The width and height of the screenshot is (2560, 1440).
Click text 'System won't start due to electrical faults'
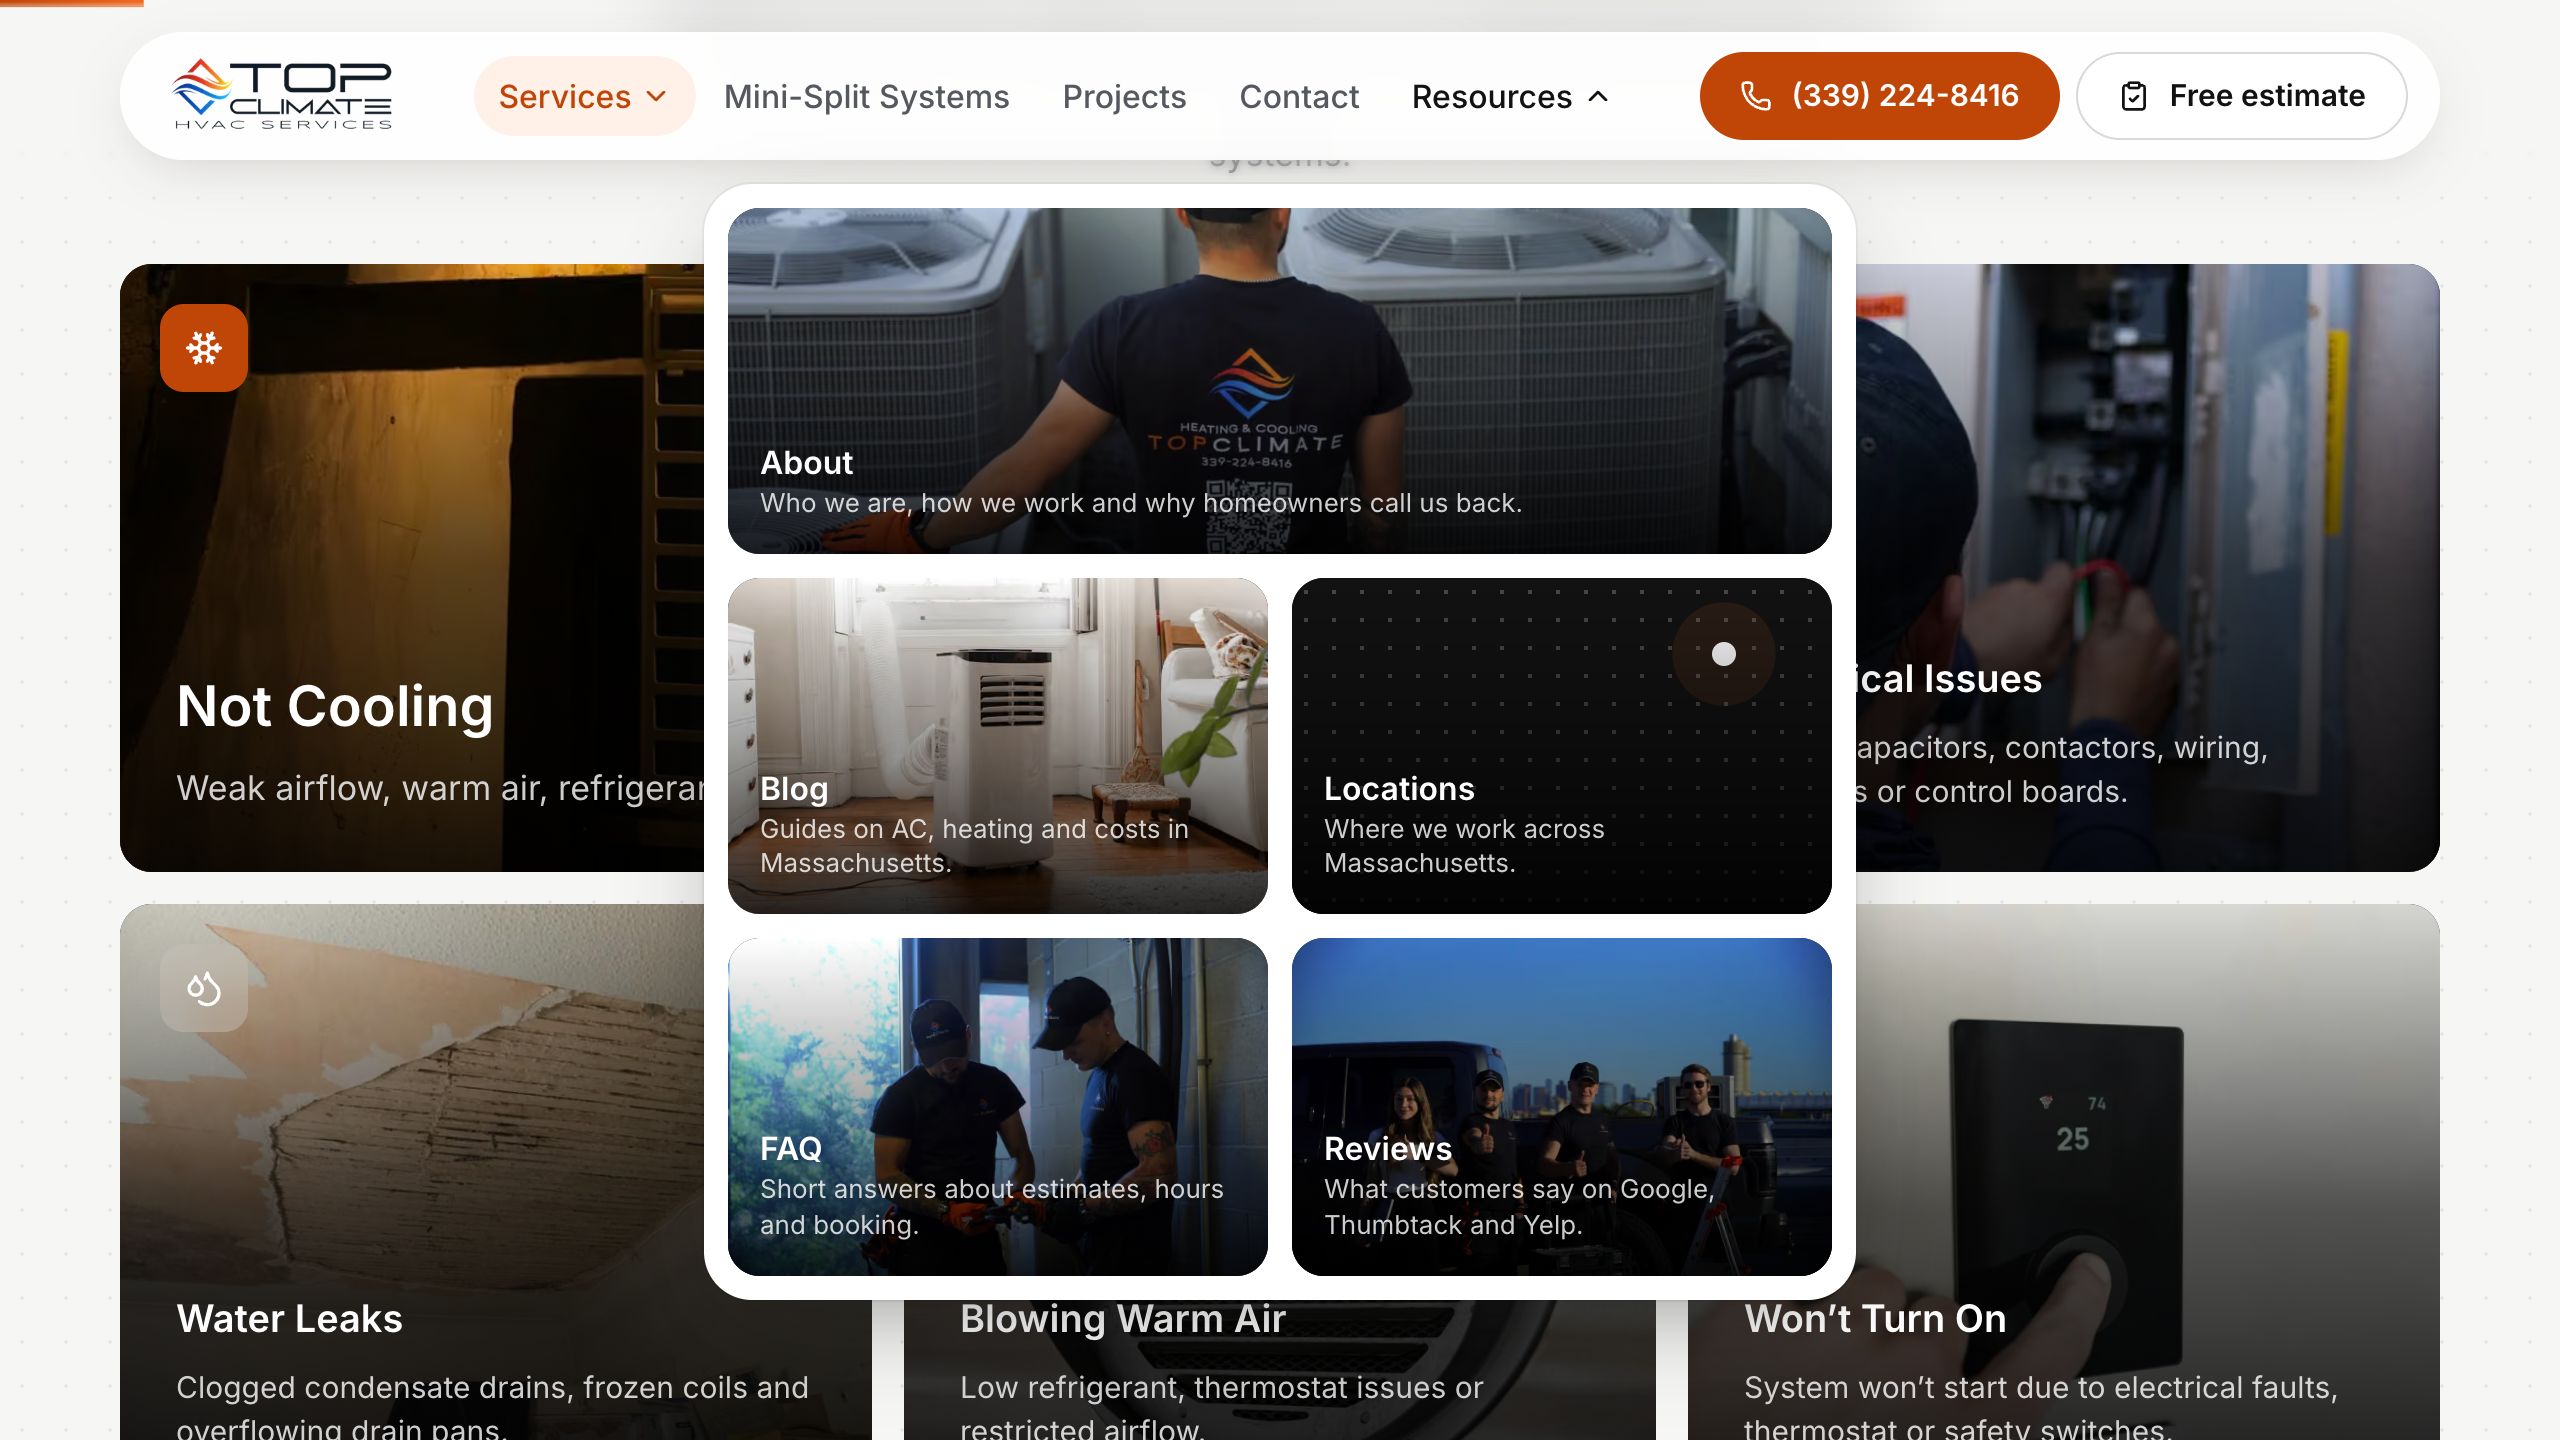coord(2041,1388)
